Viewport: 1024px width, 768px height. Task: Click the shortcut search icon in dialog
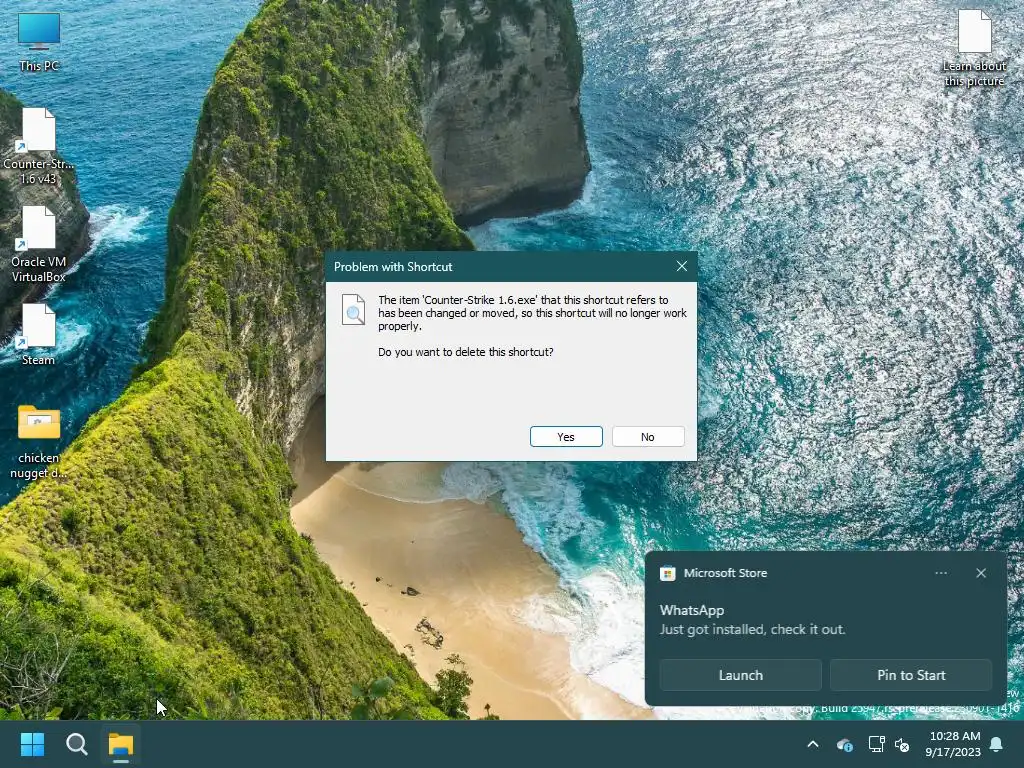(353, 310)
